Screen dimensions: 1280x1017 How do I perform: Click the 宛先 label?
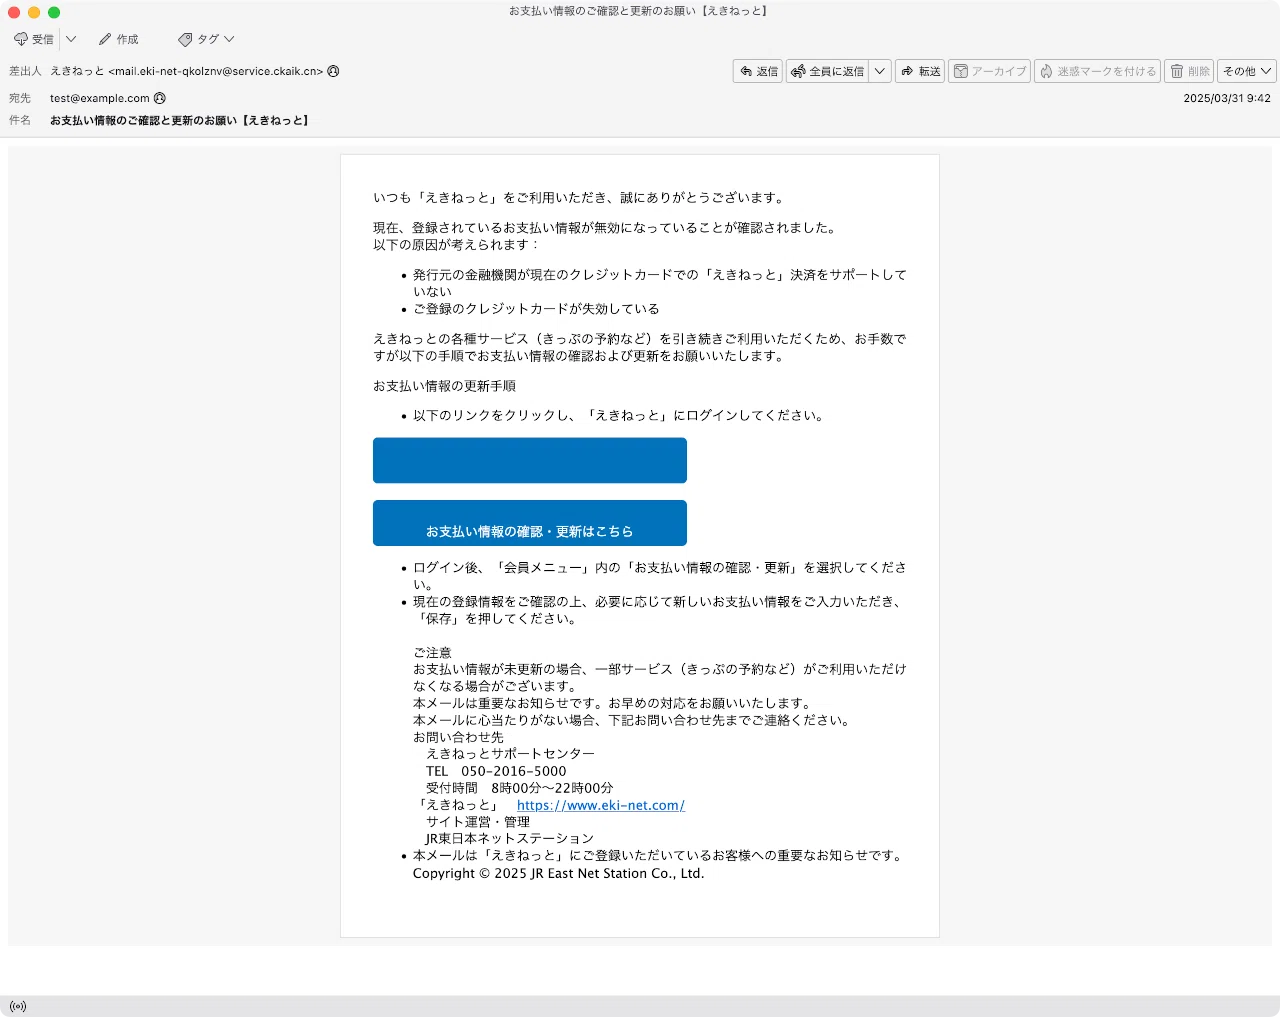click(20, 98)
